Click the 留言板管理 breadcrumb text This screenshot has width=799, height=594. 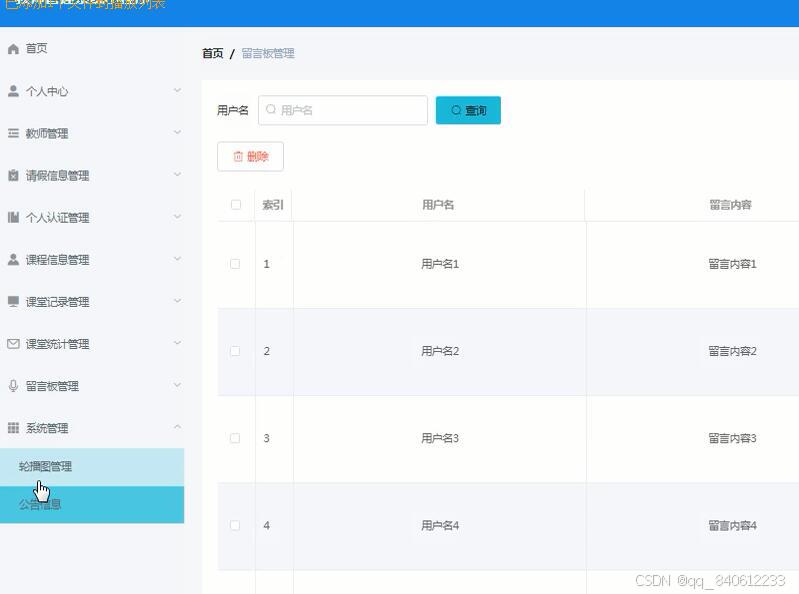click(268, 53)
